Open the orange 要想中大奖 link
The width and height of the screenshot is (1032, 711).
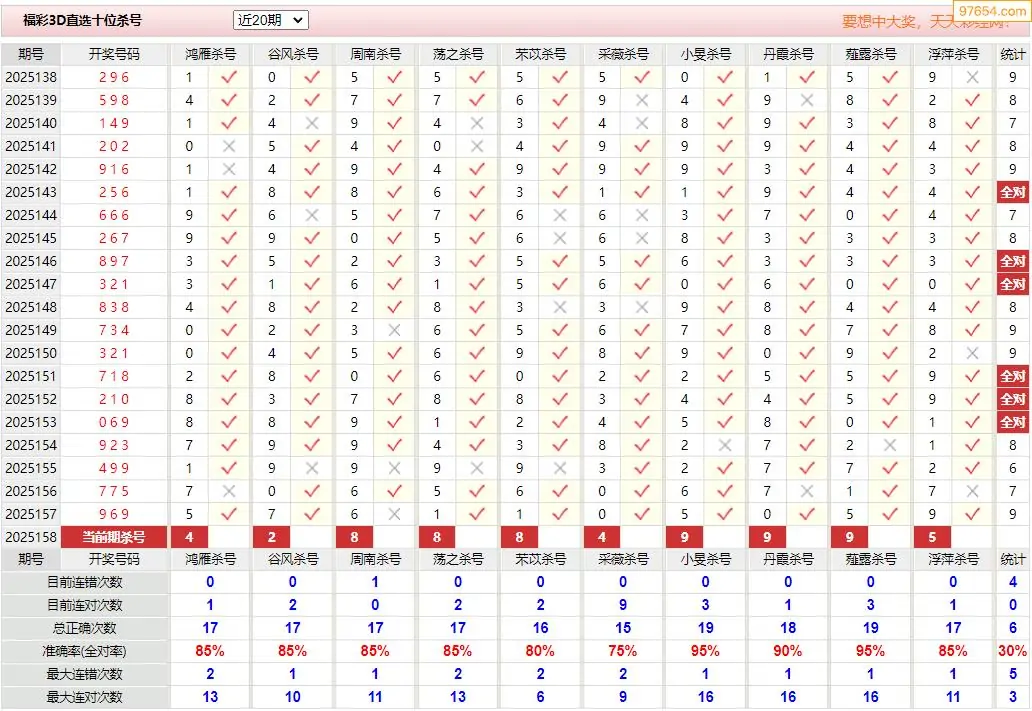[923, 22]
